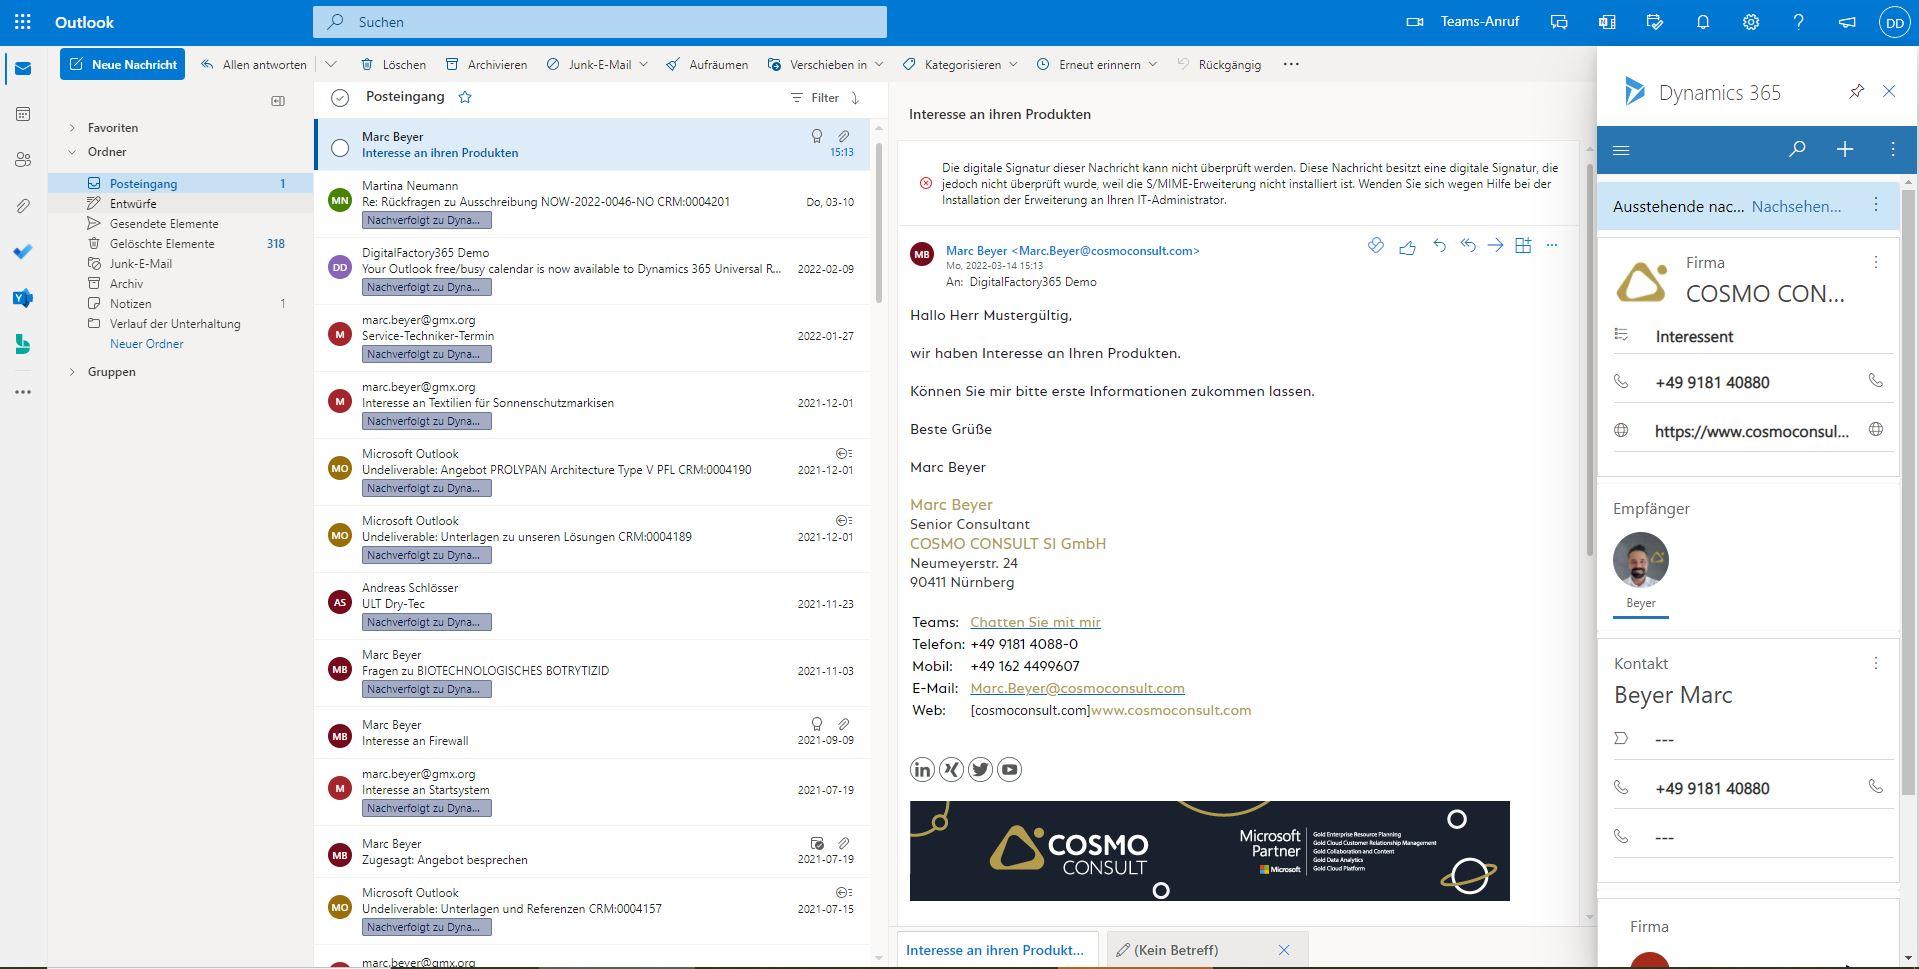Expand the Favoriten tree node
The width and height of the screenshot is (1919, 969).
click(72, 128)
